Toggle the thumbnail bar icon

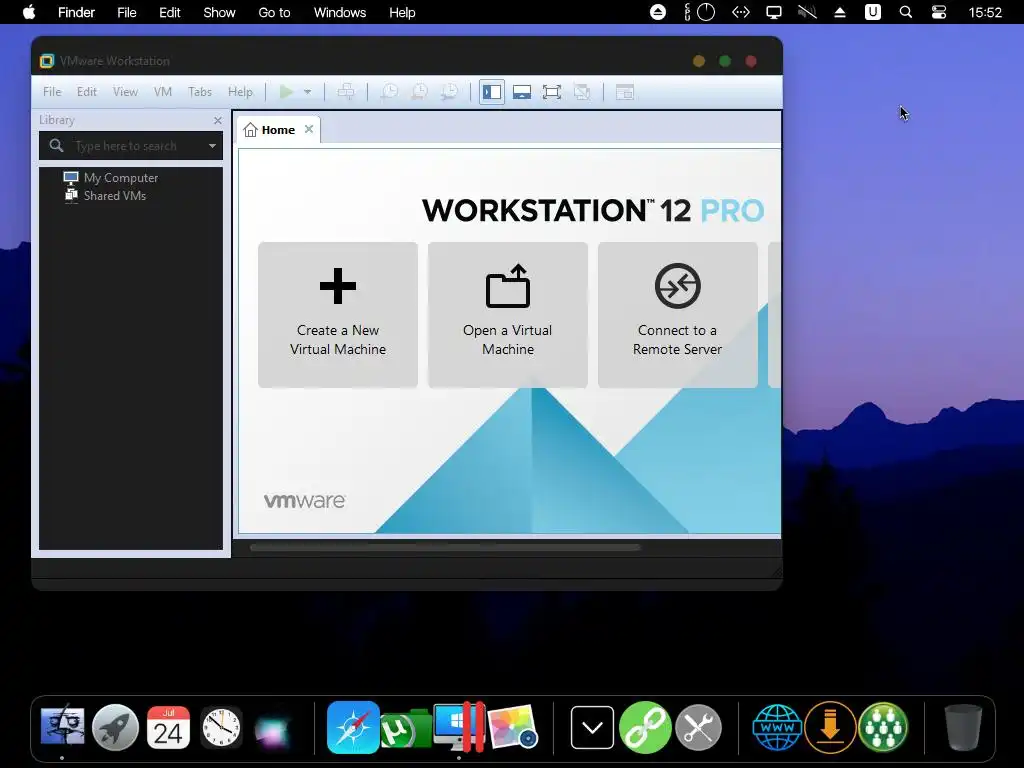(x=522, y=92)
